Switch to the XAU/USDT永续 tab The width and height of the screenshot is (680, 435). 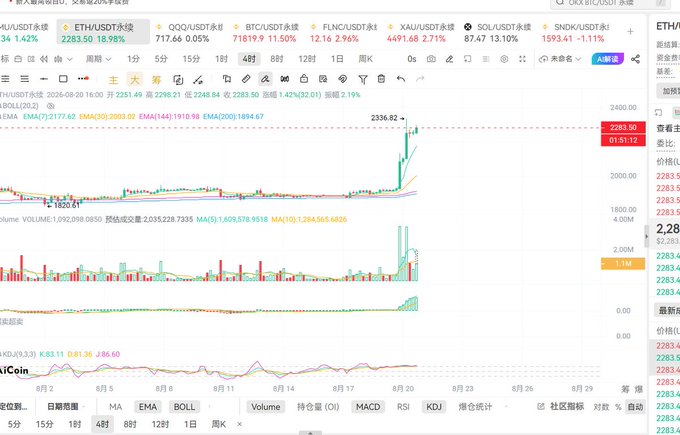pyautogui.click(x=421, y=33)
